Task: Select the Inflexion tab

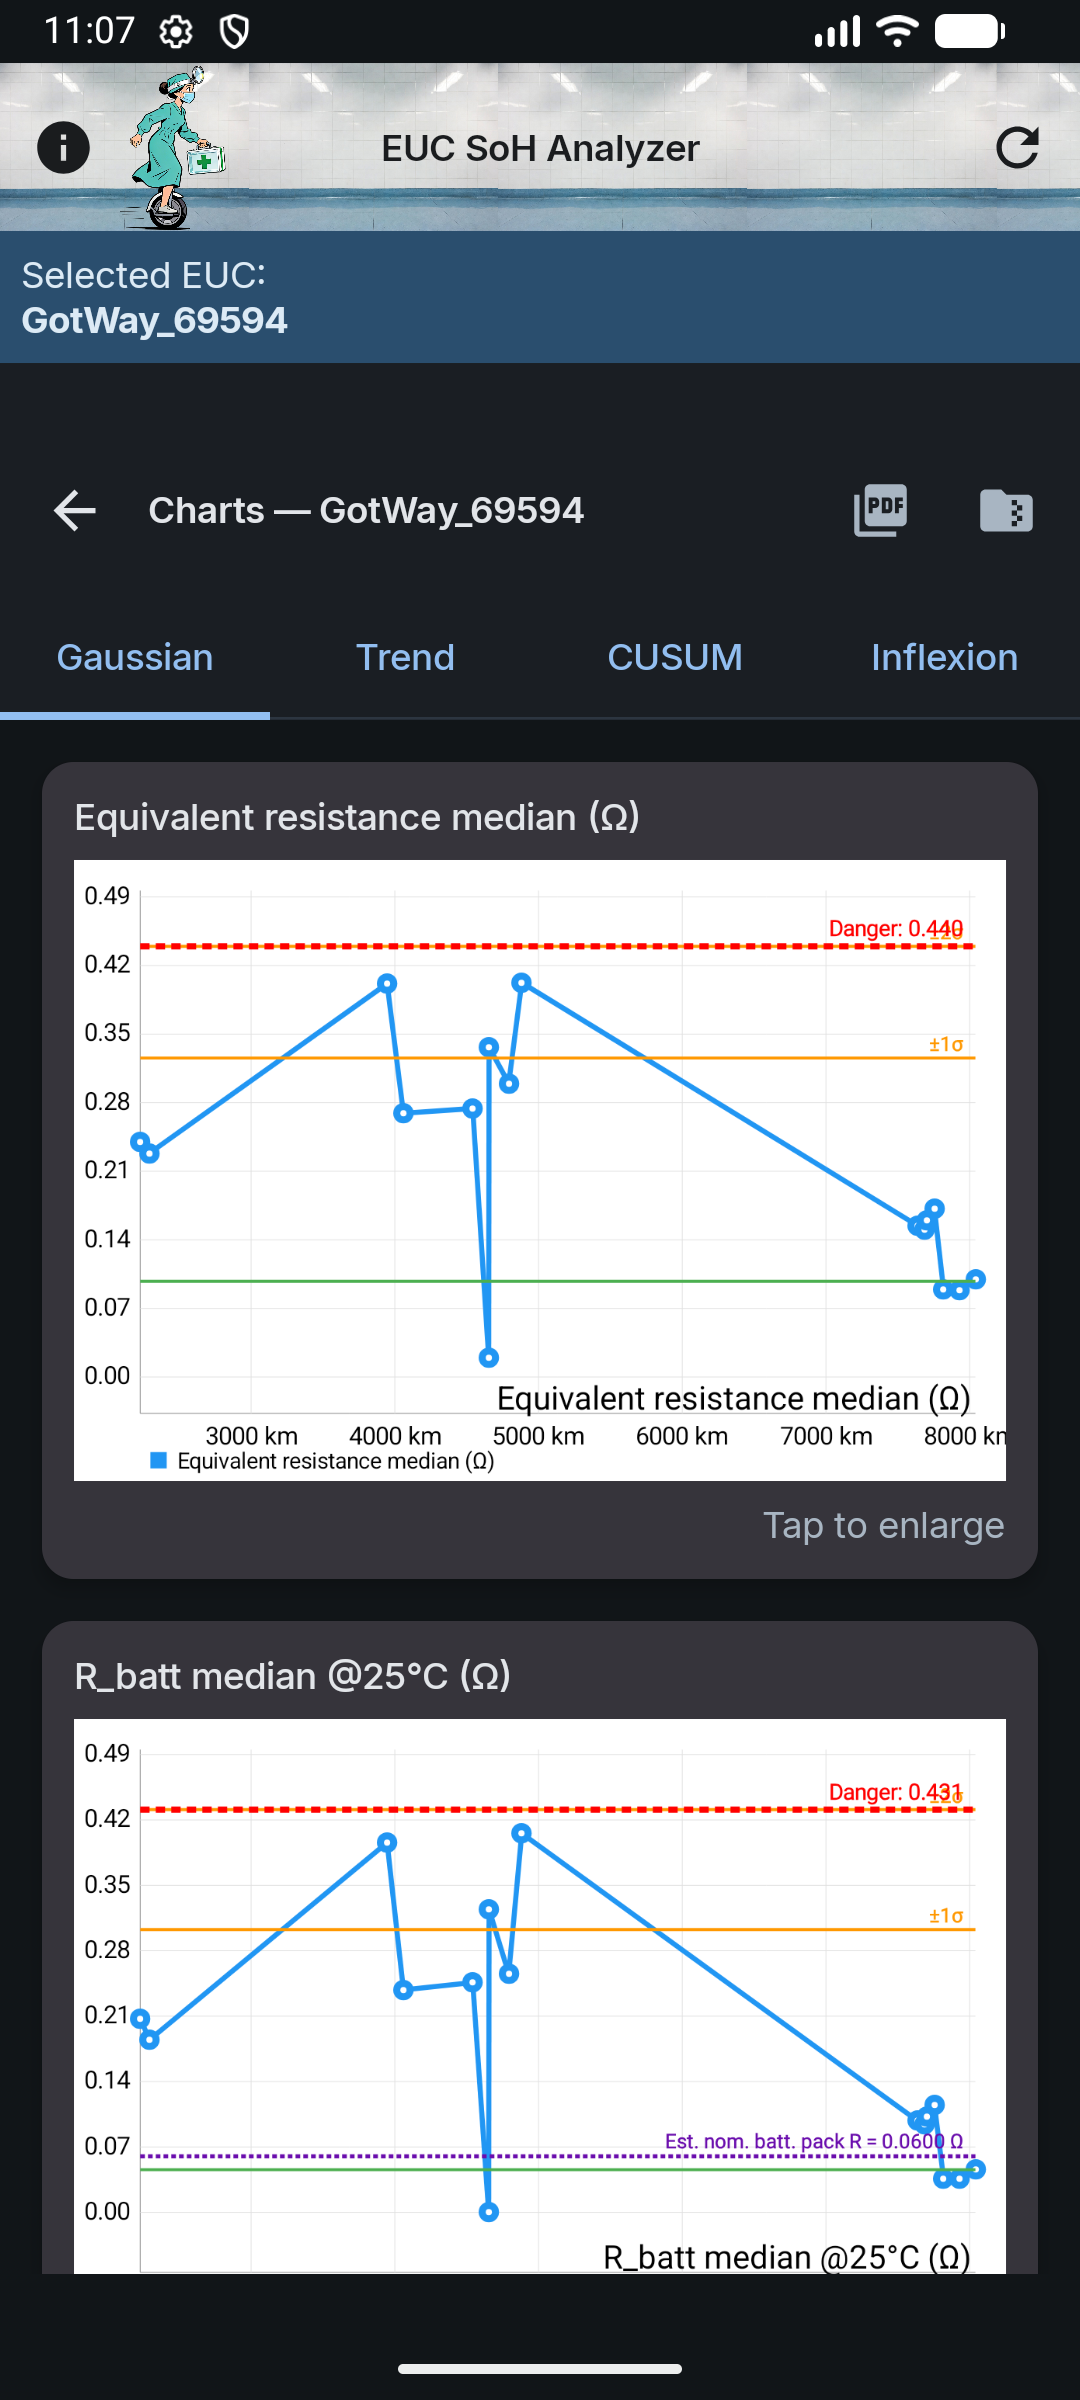Action: tap(944, 658)
